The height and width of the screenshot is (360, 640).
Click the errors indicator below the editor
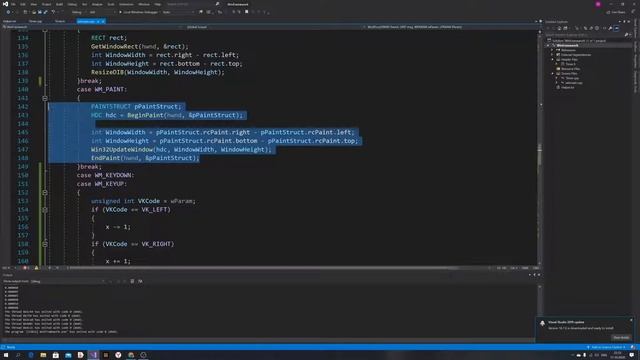(x=26, y=268)
